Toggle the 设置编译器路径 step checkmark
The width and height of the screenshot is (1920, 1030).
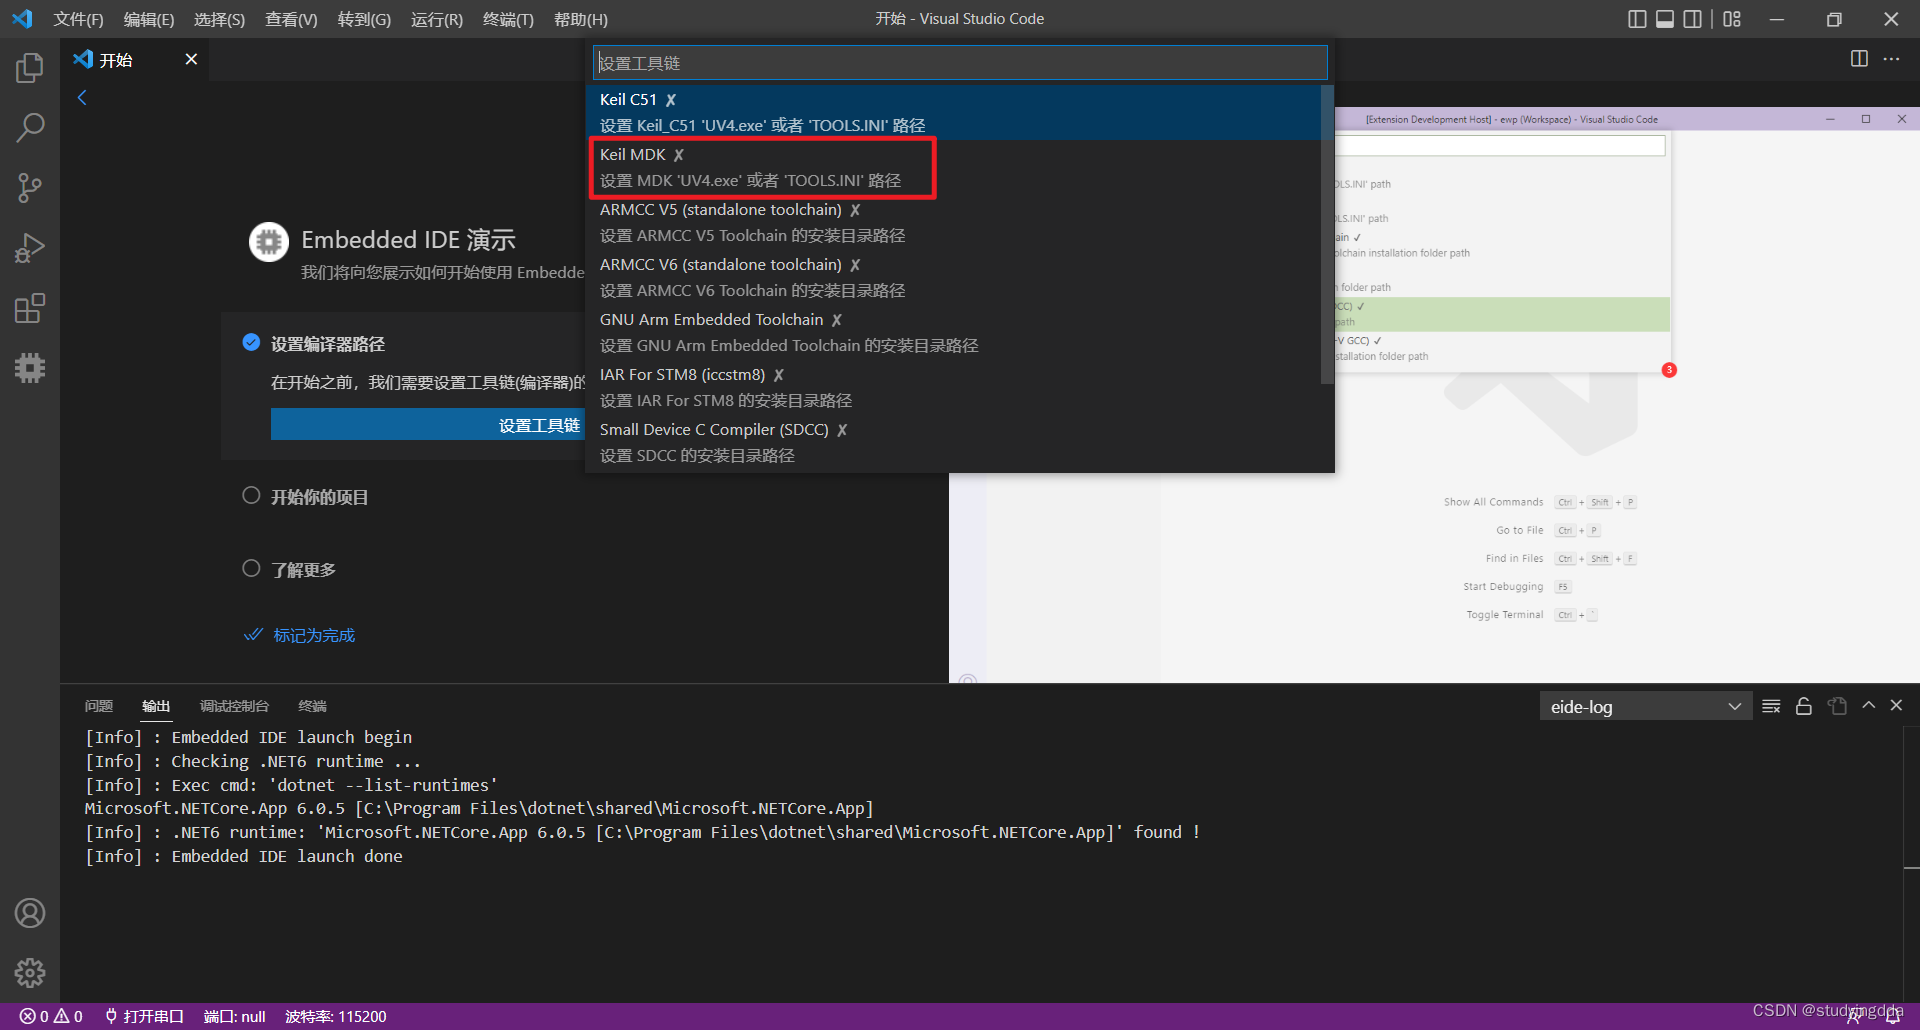tap(251, 343)
